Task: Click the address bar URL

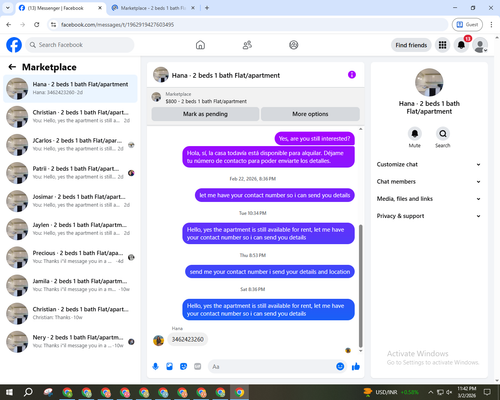Action: click(117, 25)
